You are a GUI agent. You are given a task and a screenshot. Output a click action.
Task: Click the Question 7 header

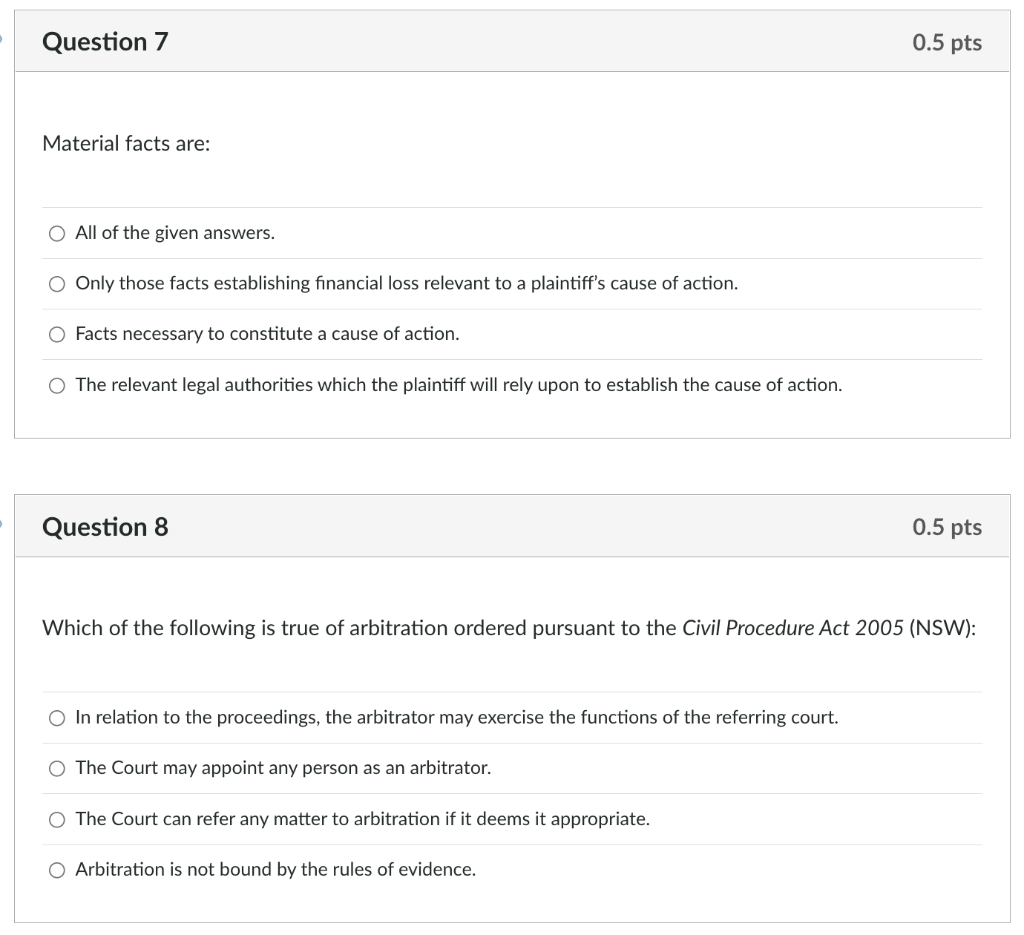tap(104, 42)
